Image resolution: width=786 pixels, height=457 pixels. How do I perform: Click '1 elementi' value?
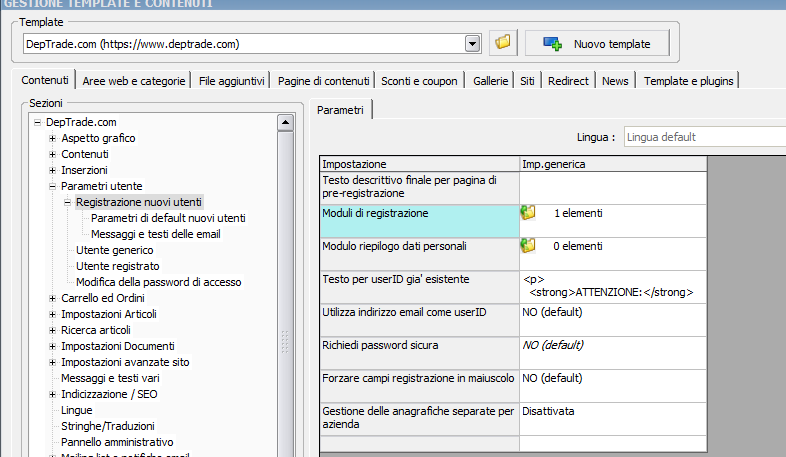click(x=578, y=213)
